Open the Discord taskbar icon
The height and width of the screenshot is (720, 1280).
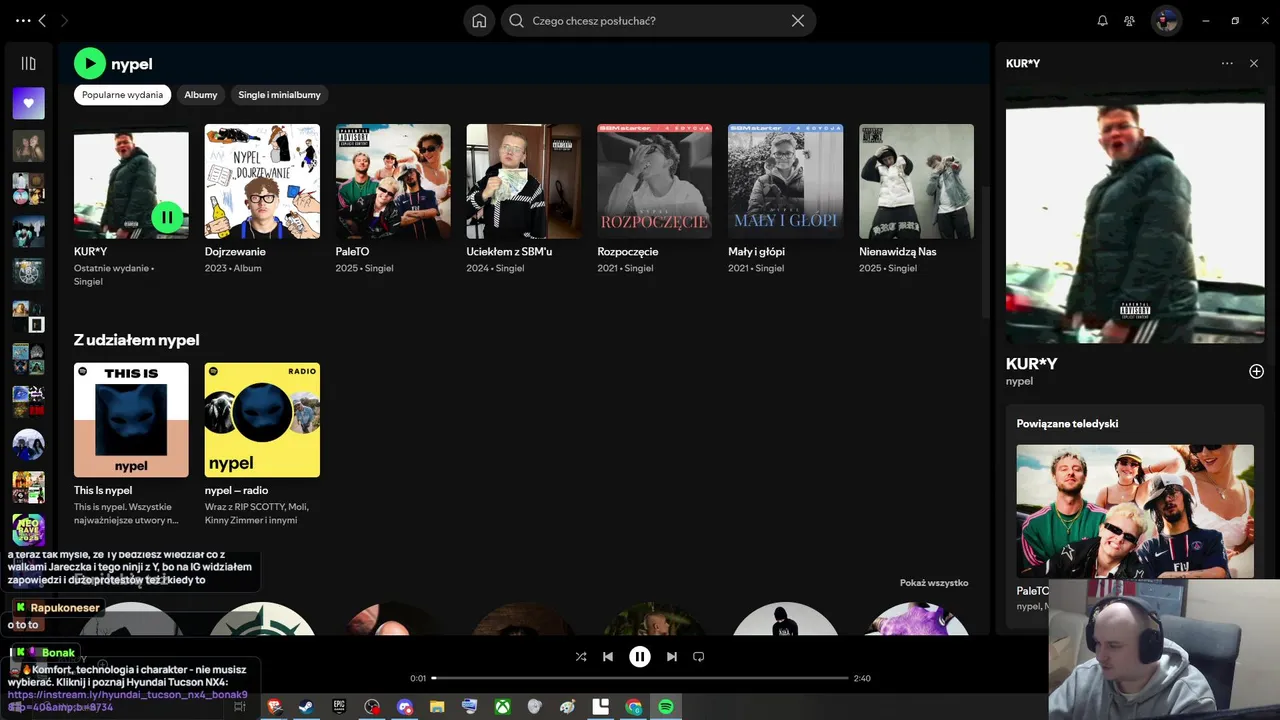[404, 707]
